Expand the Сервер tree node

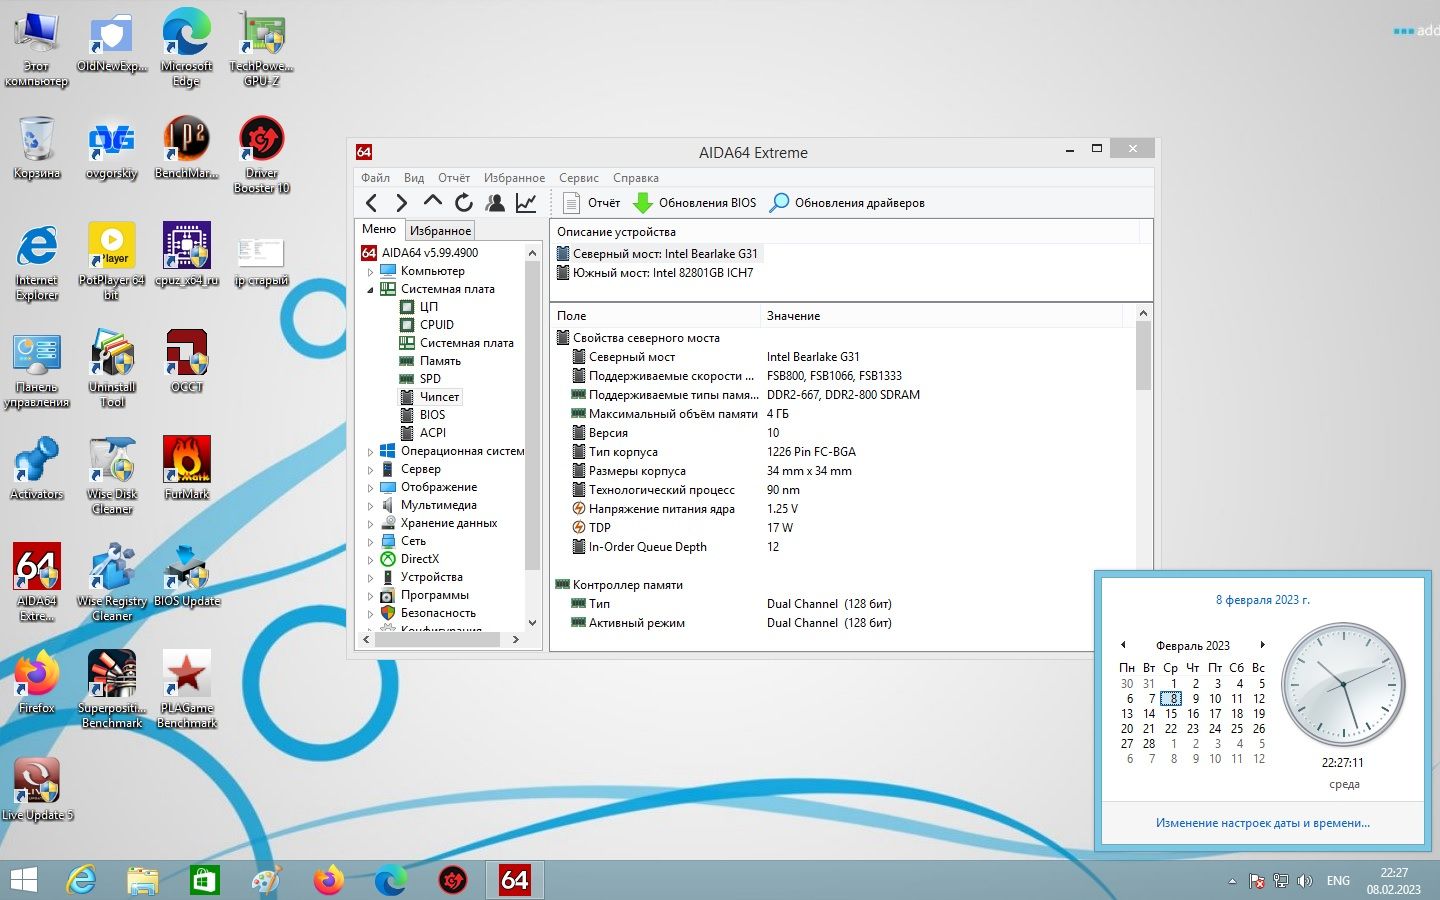[x=370, y=469]
